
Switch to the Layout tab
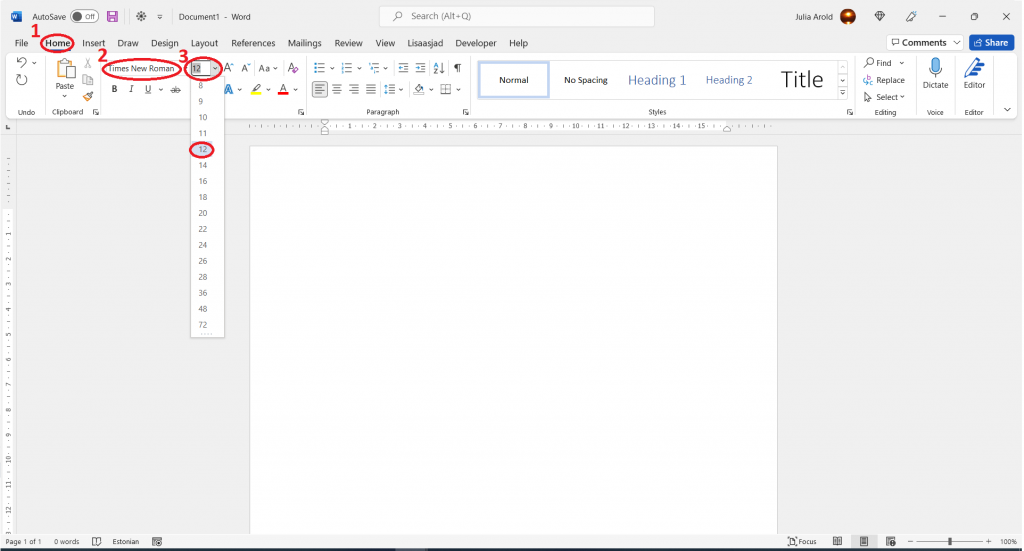204,43
